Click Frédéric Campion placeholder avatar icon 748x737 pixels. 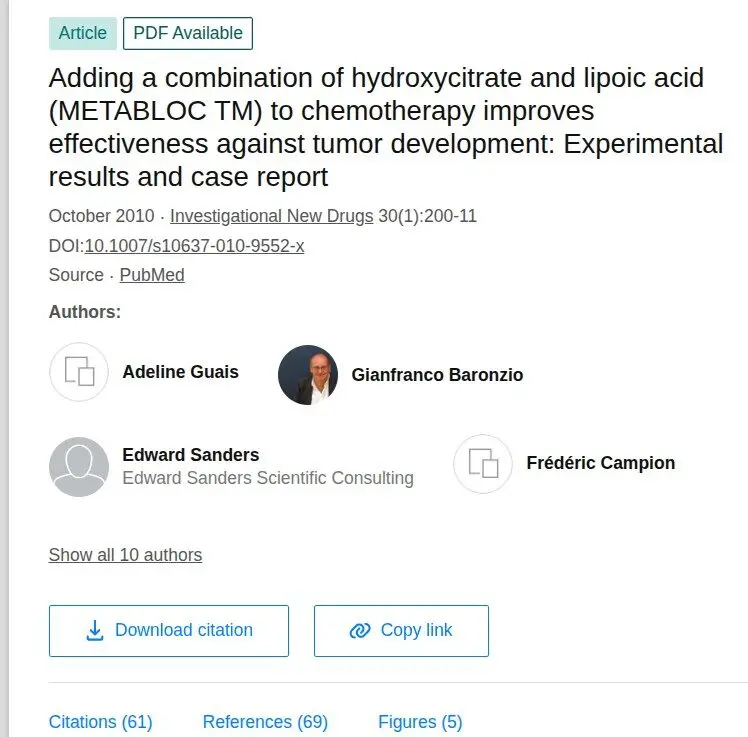coord(483,464)
